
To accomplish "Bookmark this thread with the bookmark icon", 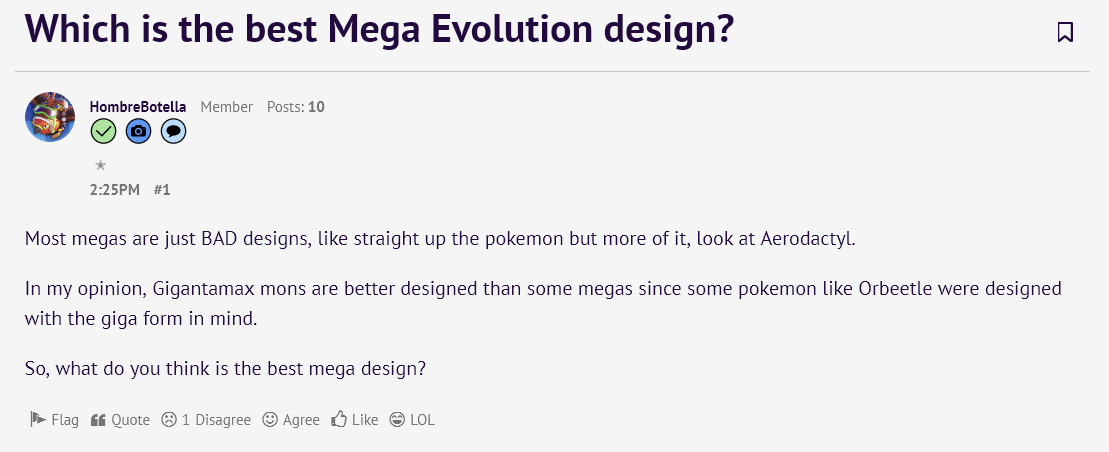I will tap(1065, 32).
